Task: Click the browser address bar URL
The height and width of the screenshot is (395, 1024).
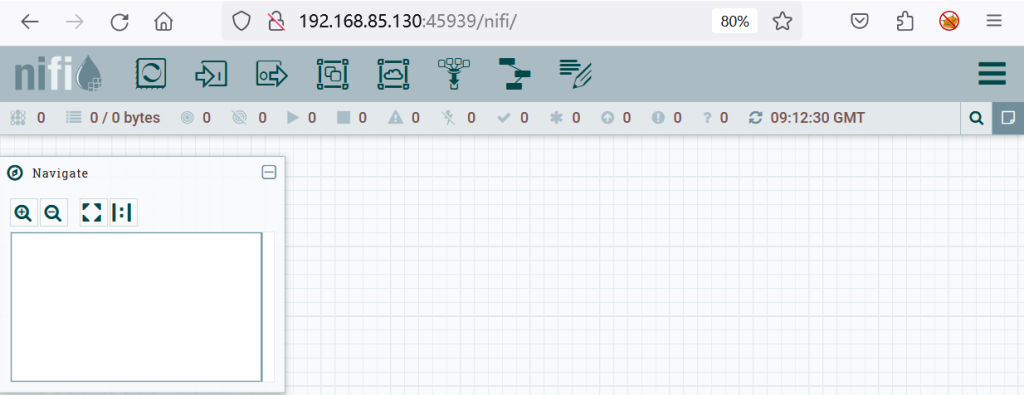Action: click(x=408, y=22)
